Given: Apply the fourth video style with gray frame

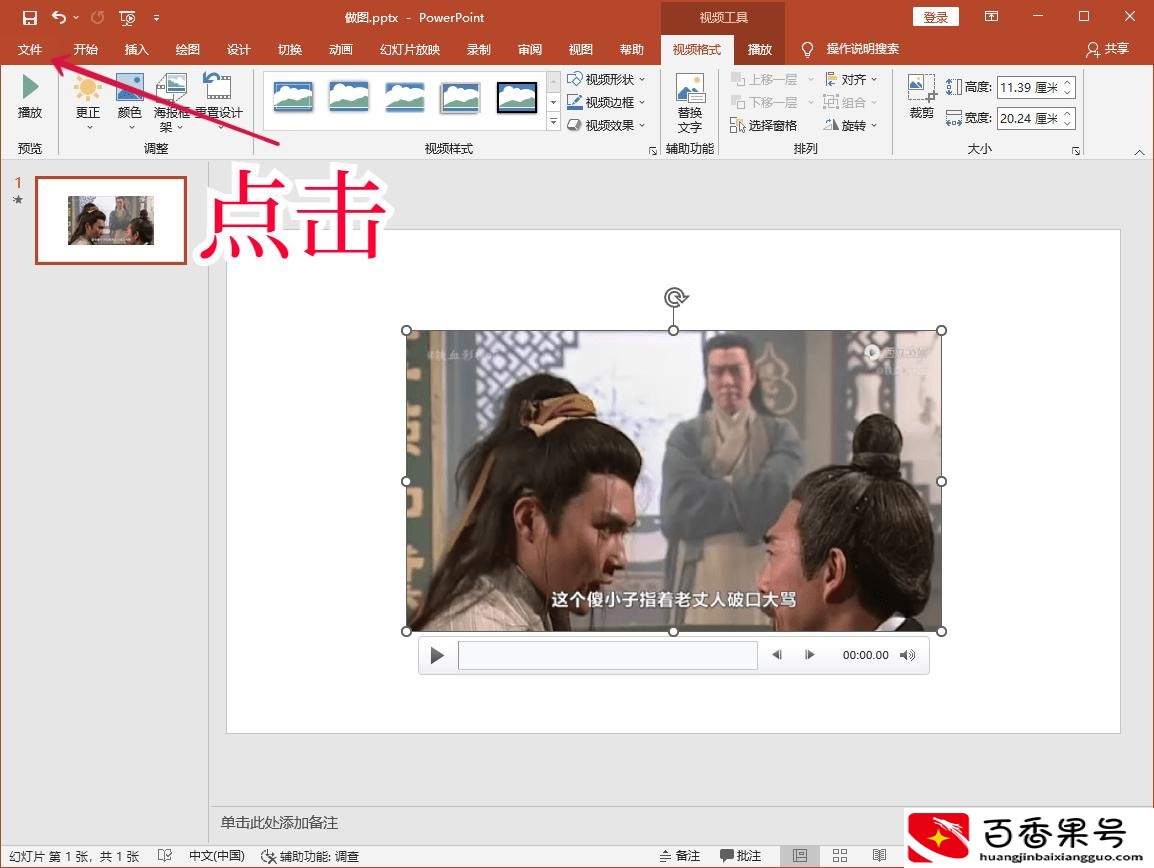Looking at the screenshot, I should [x=461, y=97].
